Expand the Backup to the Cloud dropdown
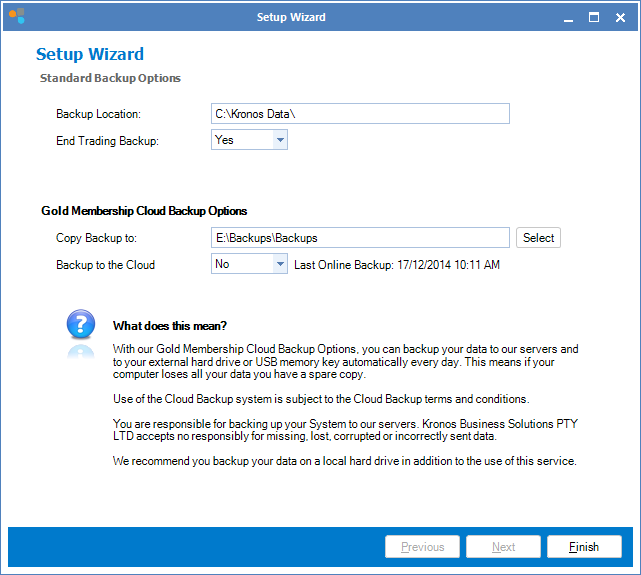 pos(279,264)
